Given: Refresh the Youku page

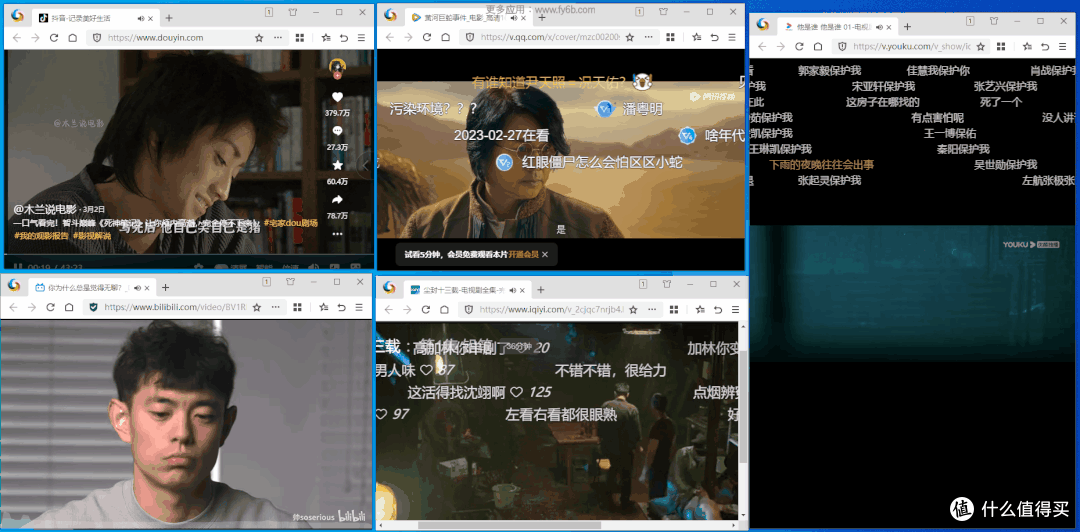Looking at the screenshot, I should click(799, 46).
